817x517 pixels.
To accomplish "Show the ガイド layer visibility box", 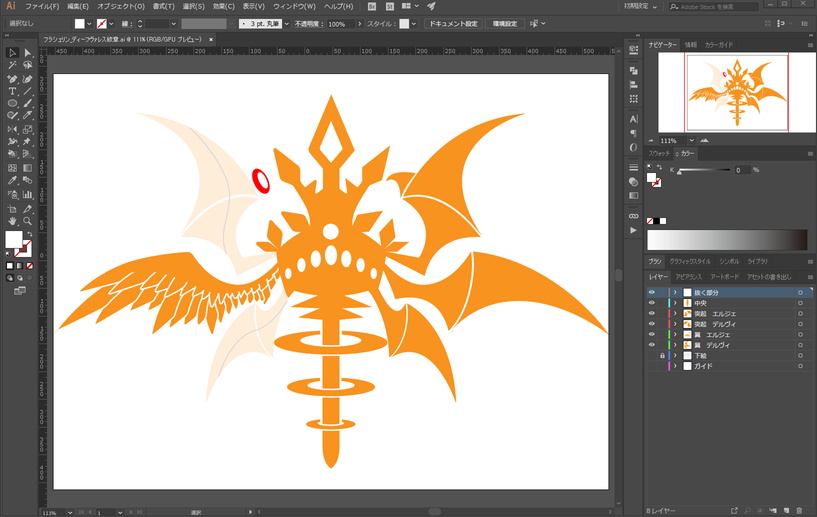I will tap(651, 366).
